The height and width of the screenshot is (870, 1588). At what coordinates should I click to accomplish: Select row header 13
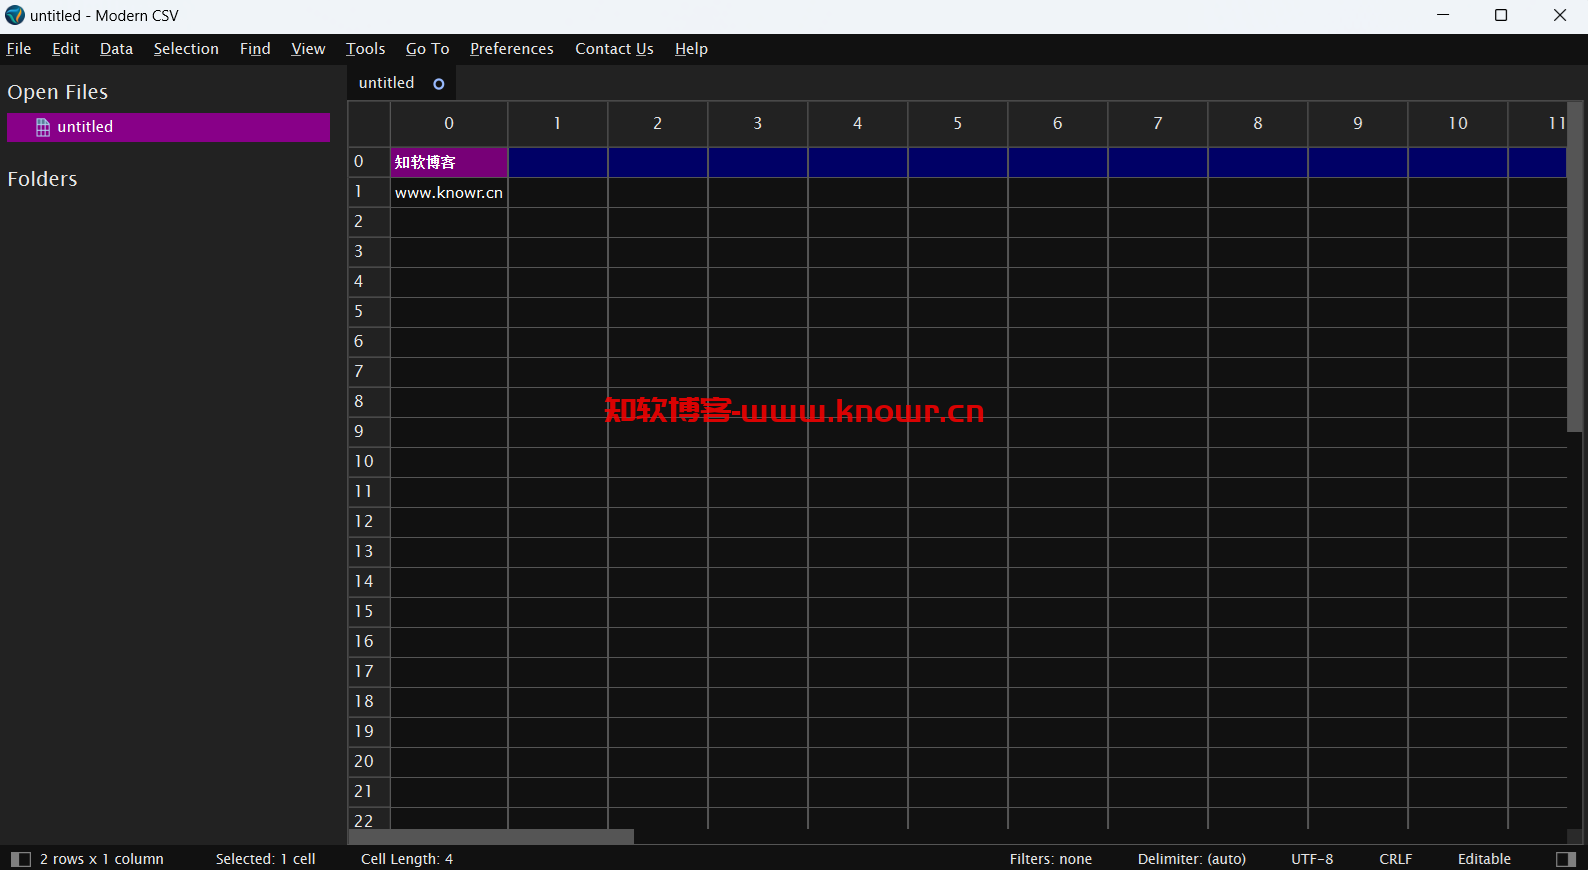(369, 552)
